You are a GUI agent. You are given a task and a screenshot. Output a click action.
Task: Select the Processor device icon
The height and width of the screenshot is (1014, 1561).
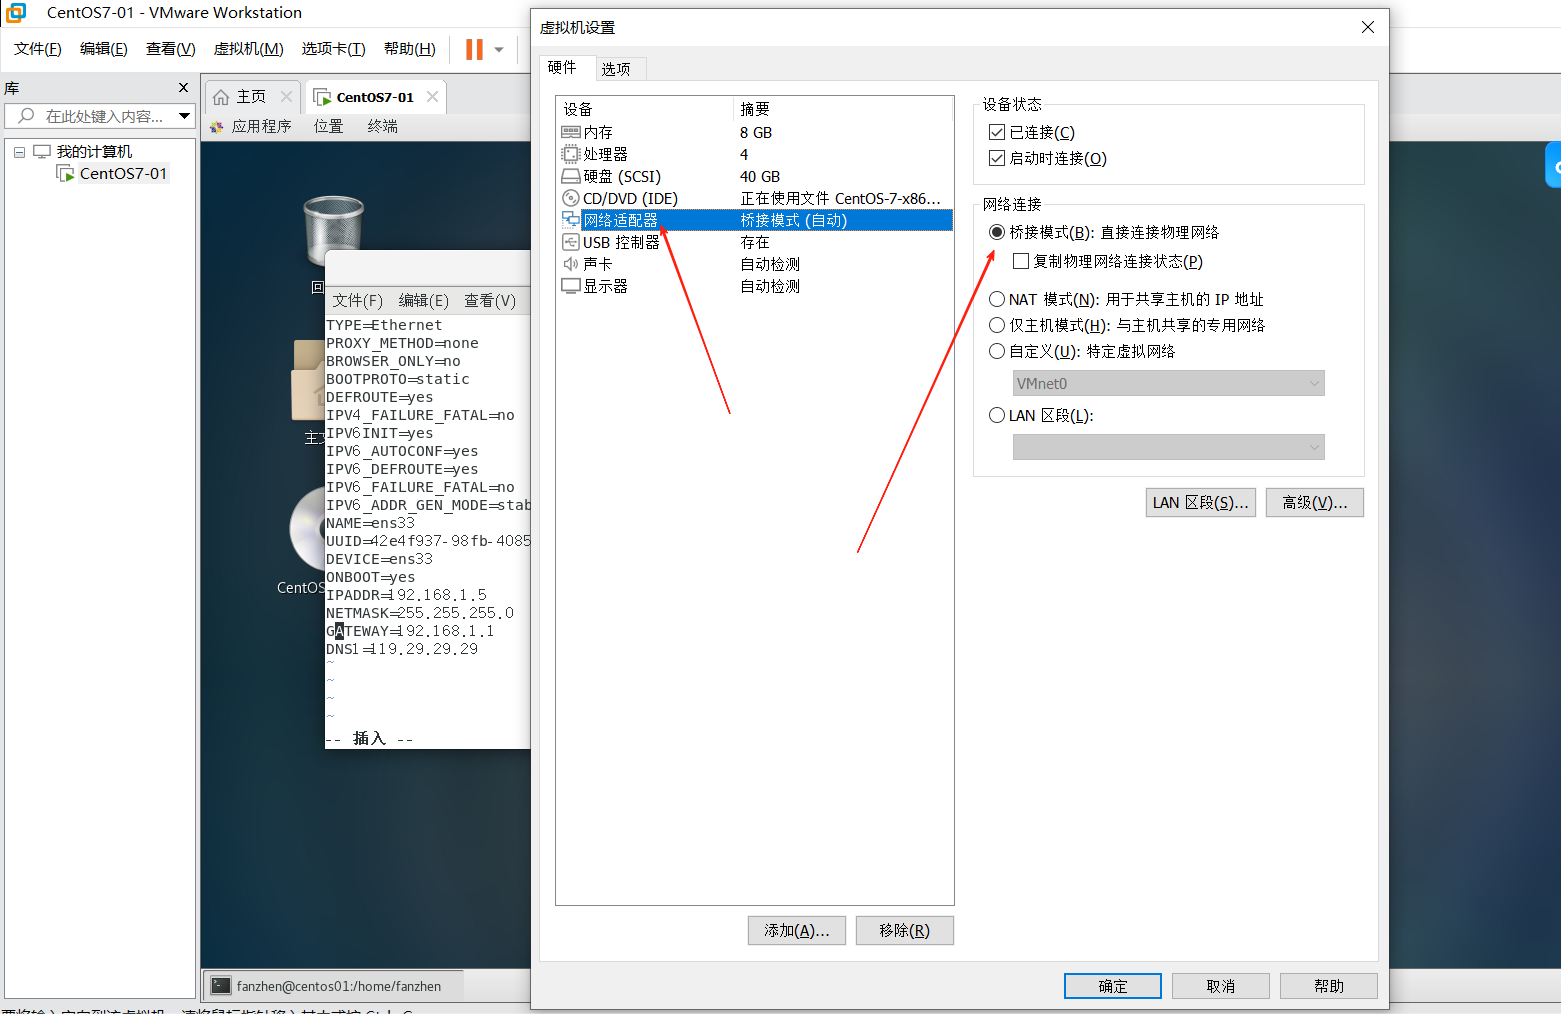[x=571, y=154]
